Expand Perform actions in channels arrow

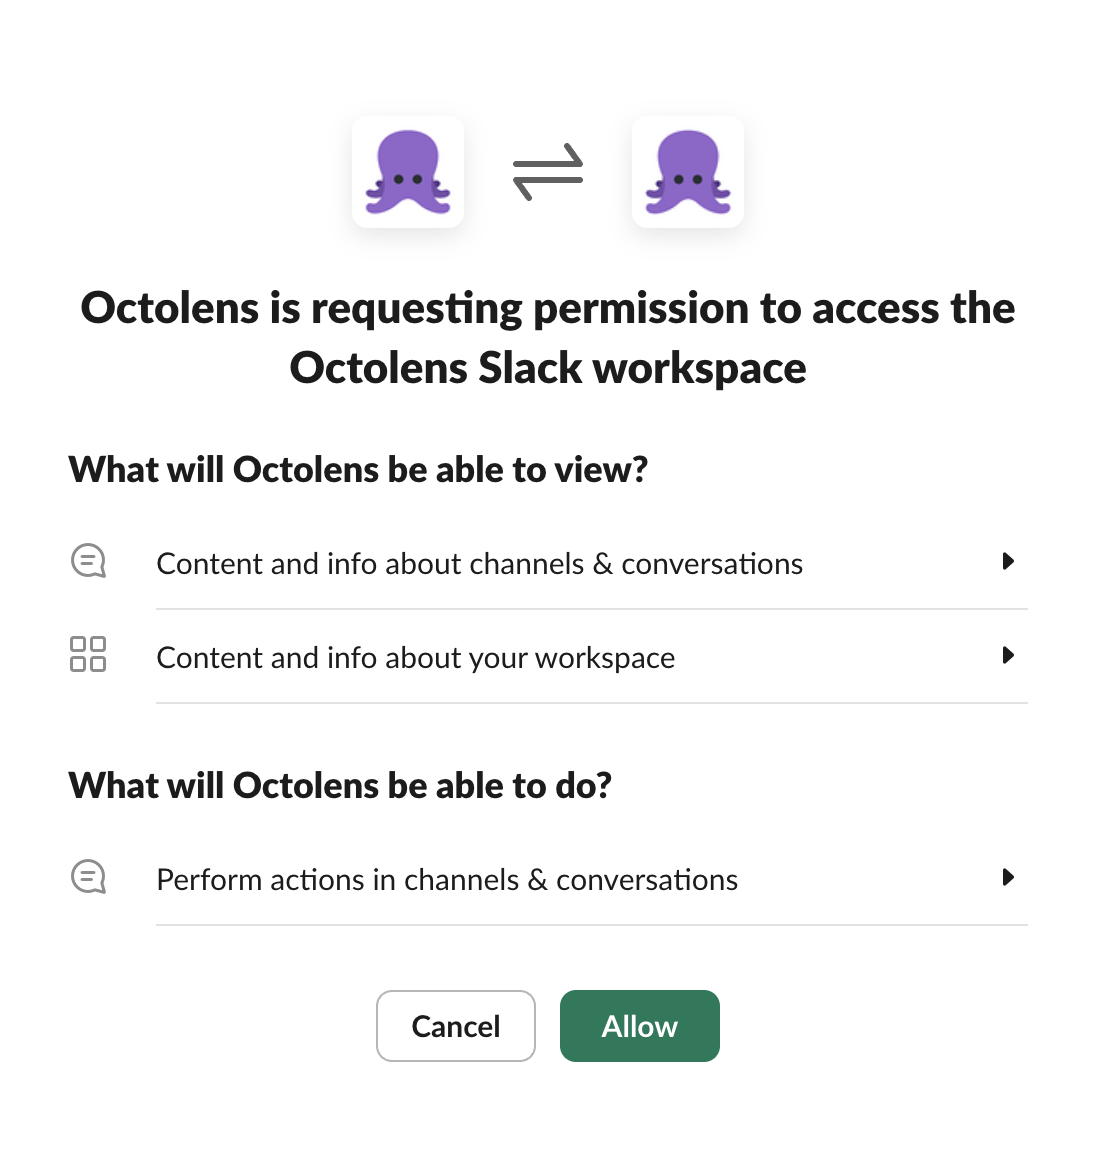click(1008, 877)
